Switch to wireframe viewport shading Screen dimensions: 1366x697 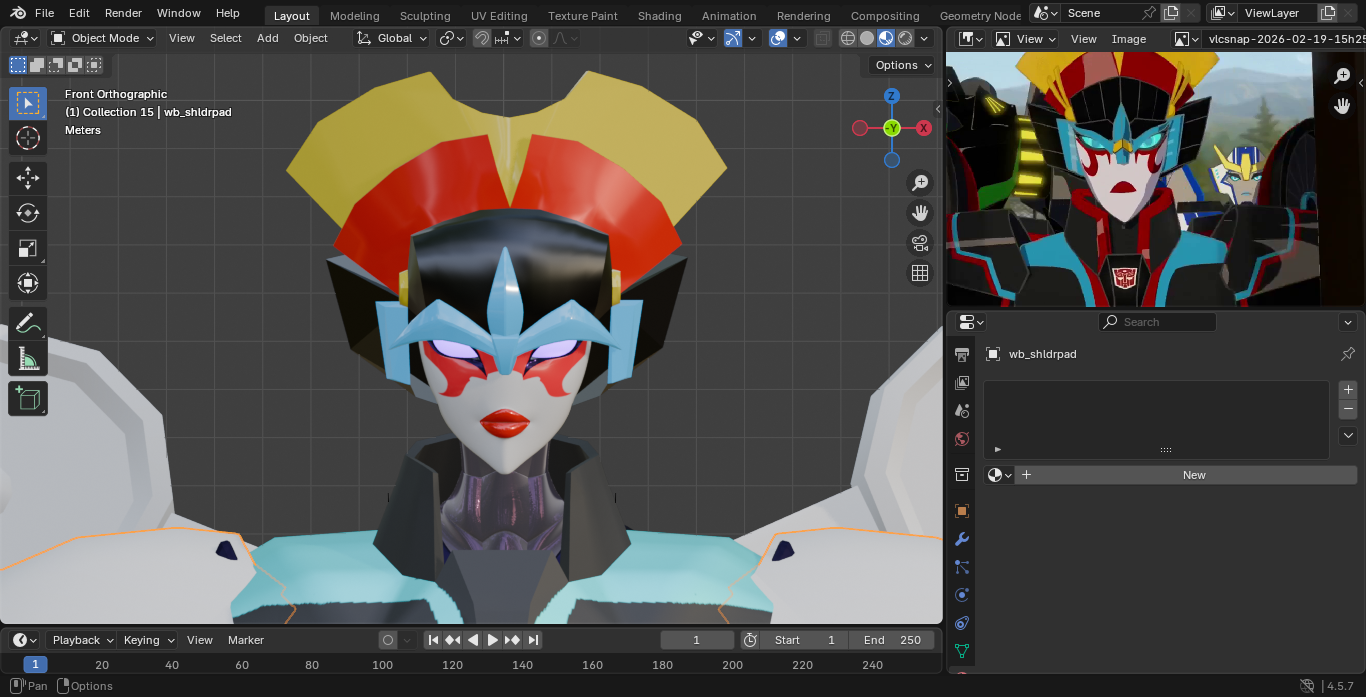coord(848,38)
